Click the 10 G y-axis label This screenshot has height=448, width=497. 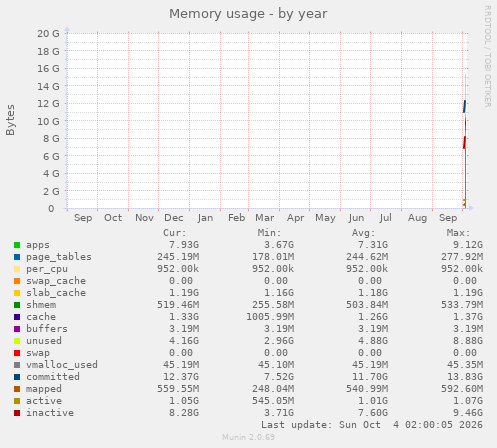click(48, 121)
